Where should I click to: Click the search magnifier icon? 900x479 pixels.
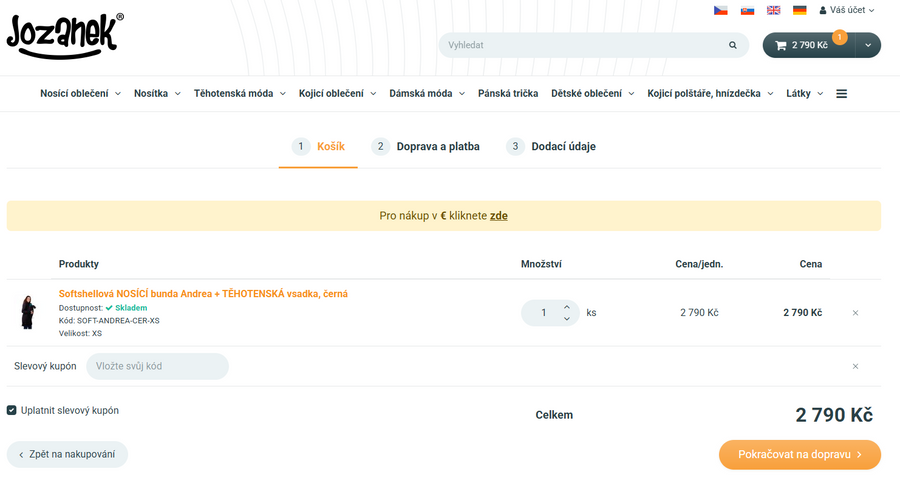coord(733,45)
